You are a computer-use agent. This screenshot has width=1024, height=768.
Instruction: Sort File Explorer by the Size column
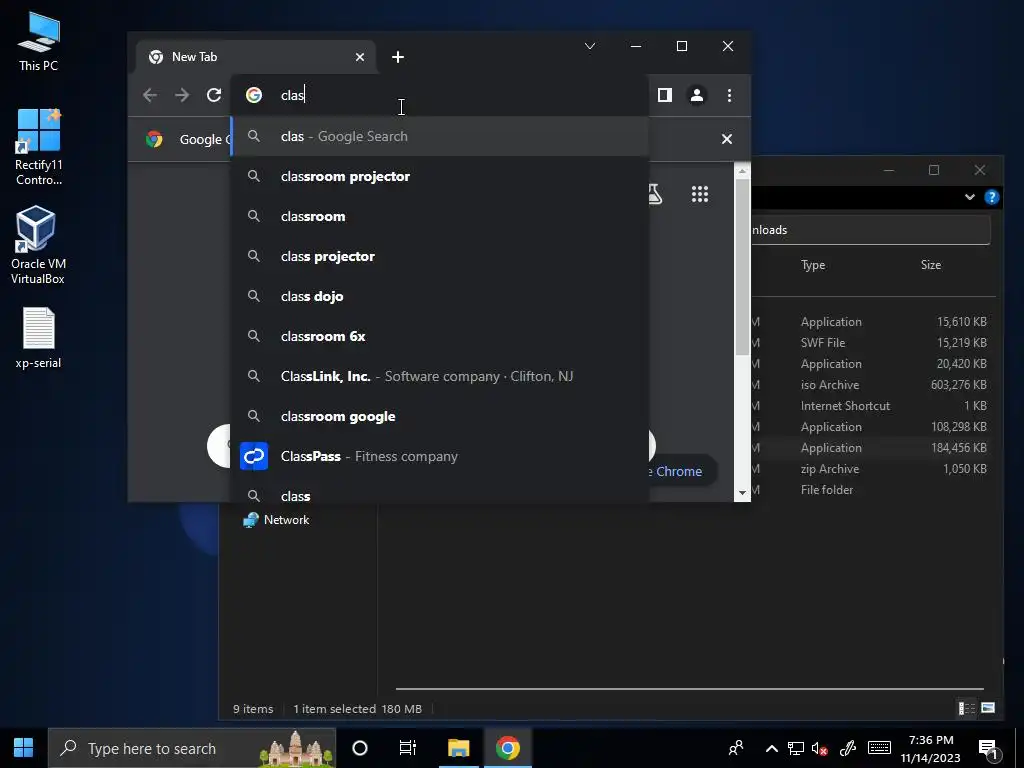click(931, 265)
